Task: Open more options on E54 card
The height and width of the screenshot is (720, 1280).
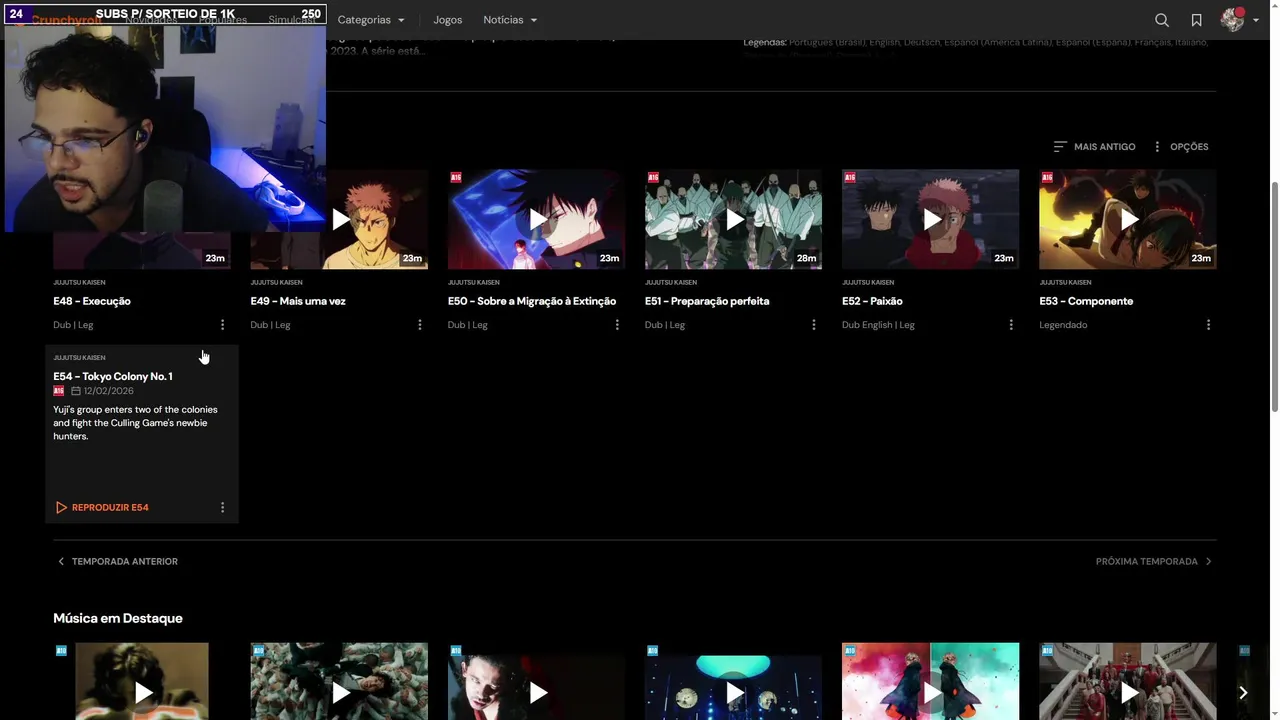Action: coord(222,507)
